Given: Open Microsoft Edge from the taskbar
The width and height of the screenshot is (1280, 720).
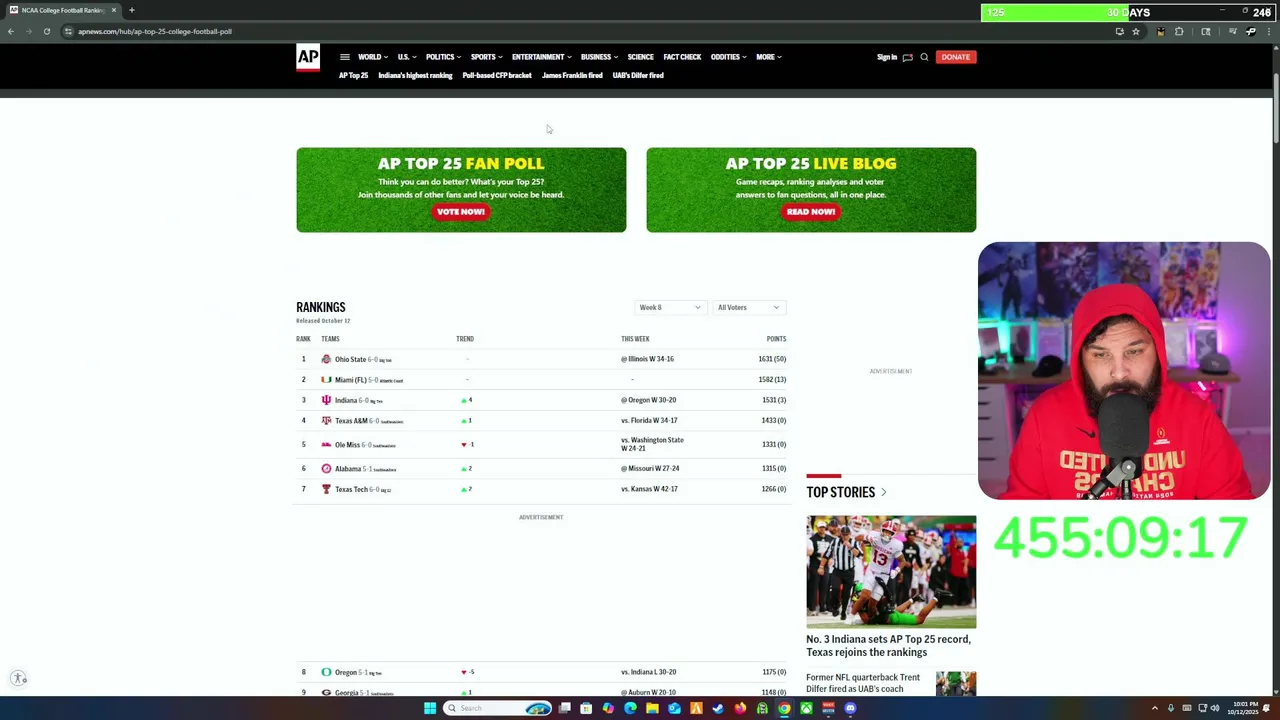Looking at the screenshot, I should (x=630, y=708).
